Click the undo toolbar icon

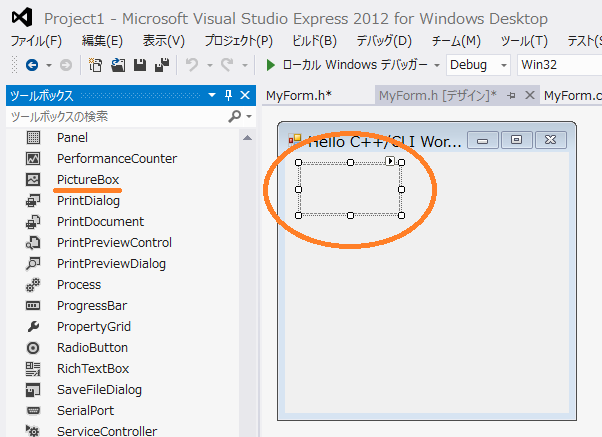[192, 65]
